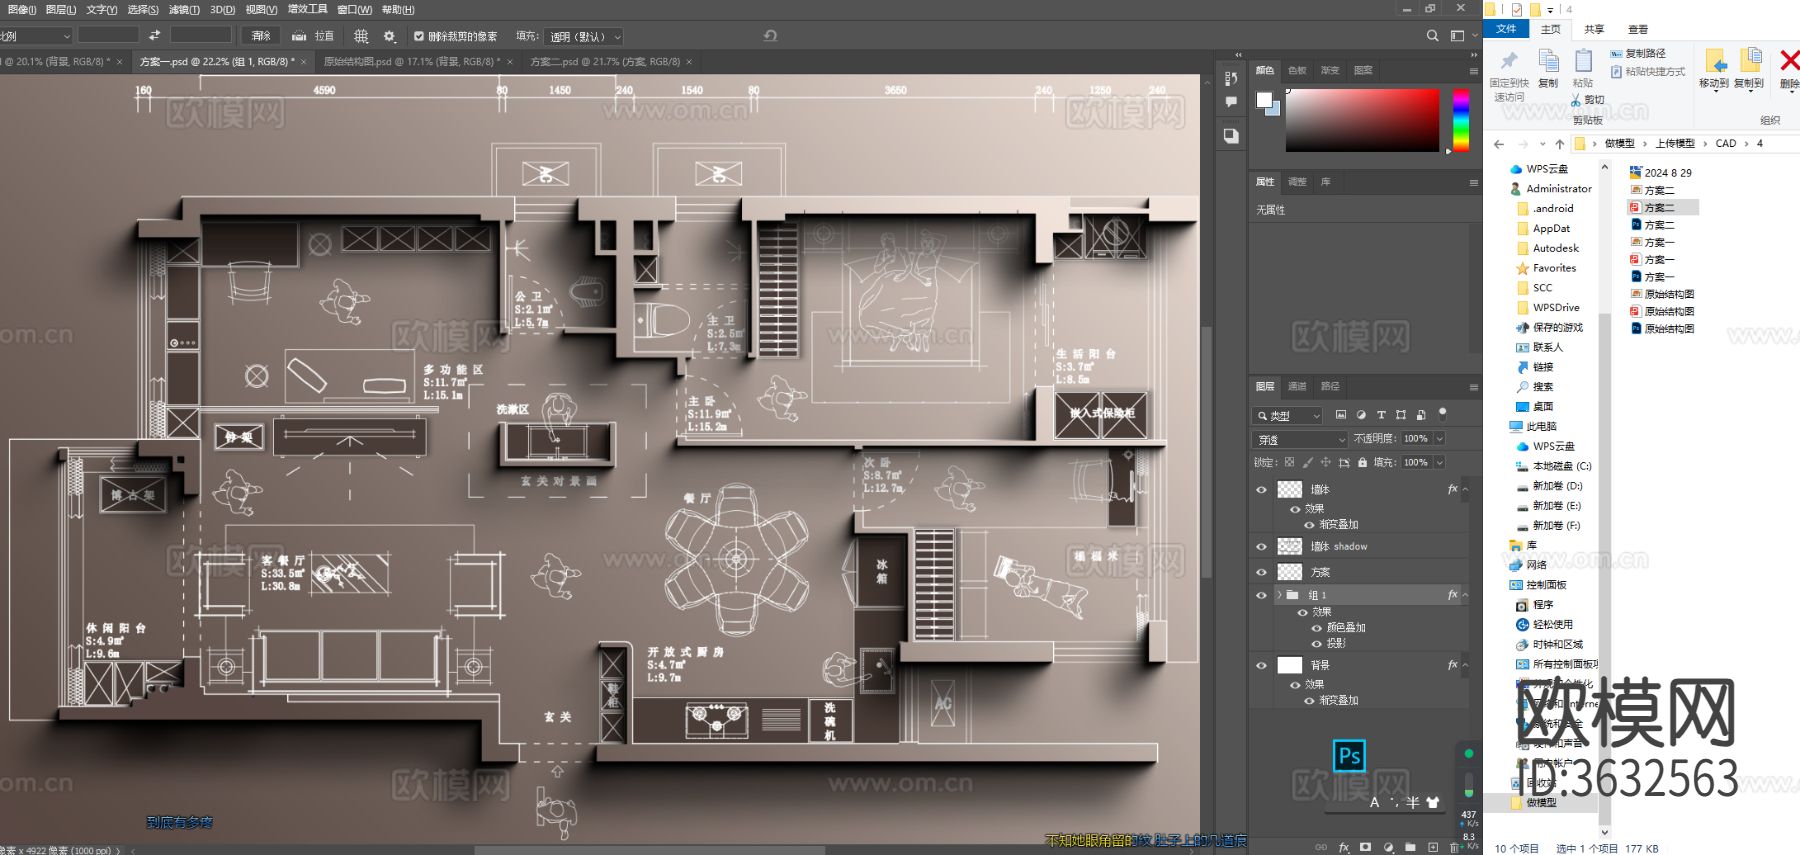Click the pixel layer filter icon
The width and height of the screenshot is (1800, 855).
pyautogui.click(x=1341, y=415)
